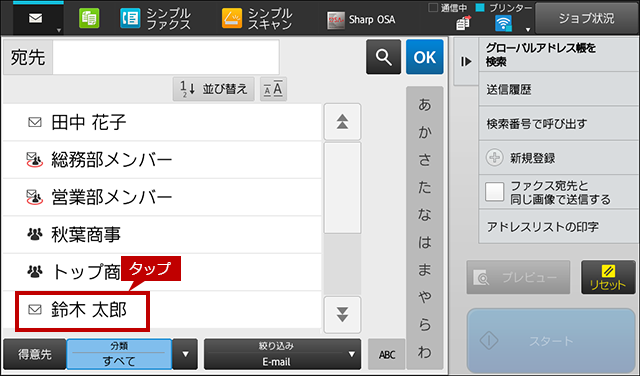This screenshot has width=640, height=376.
Task: Toggle the text size display icon
Action: pyautogui.click(x=273, y=89)
